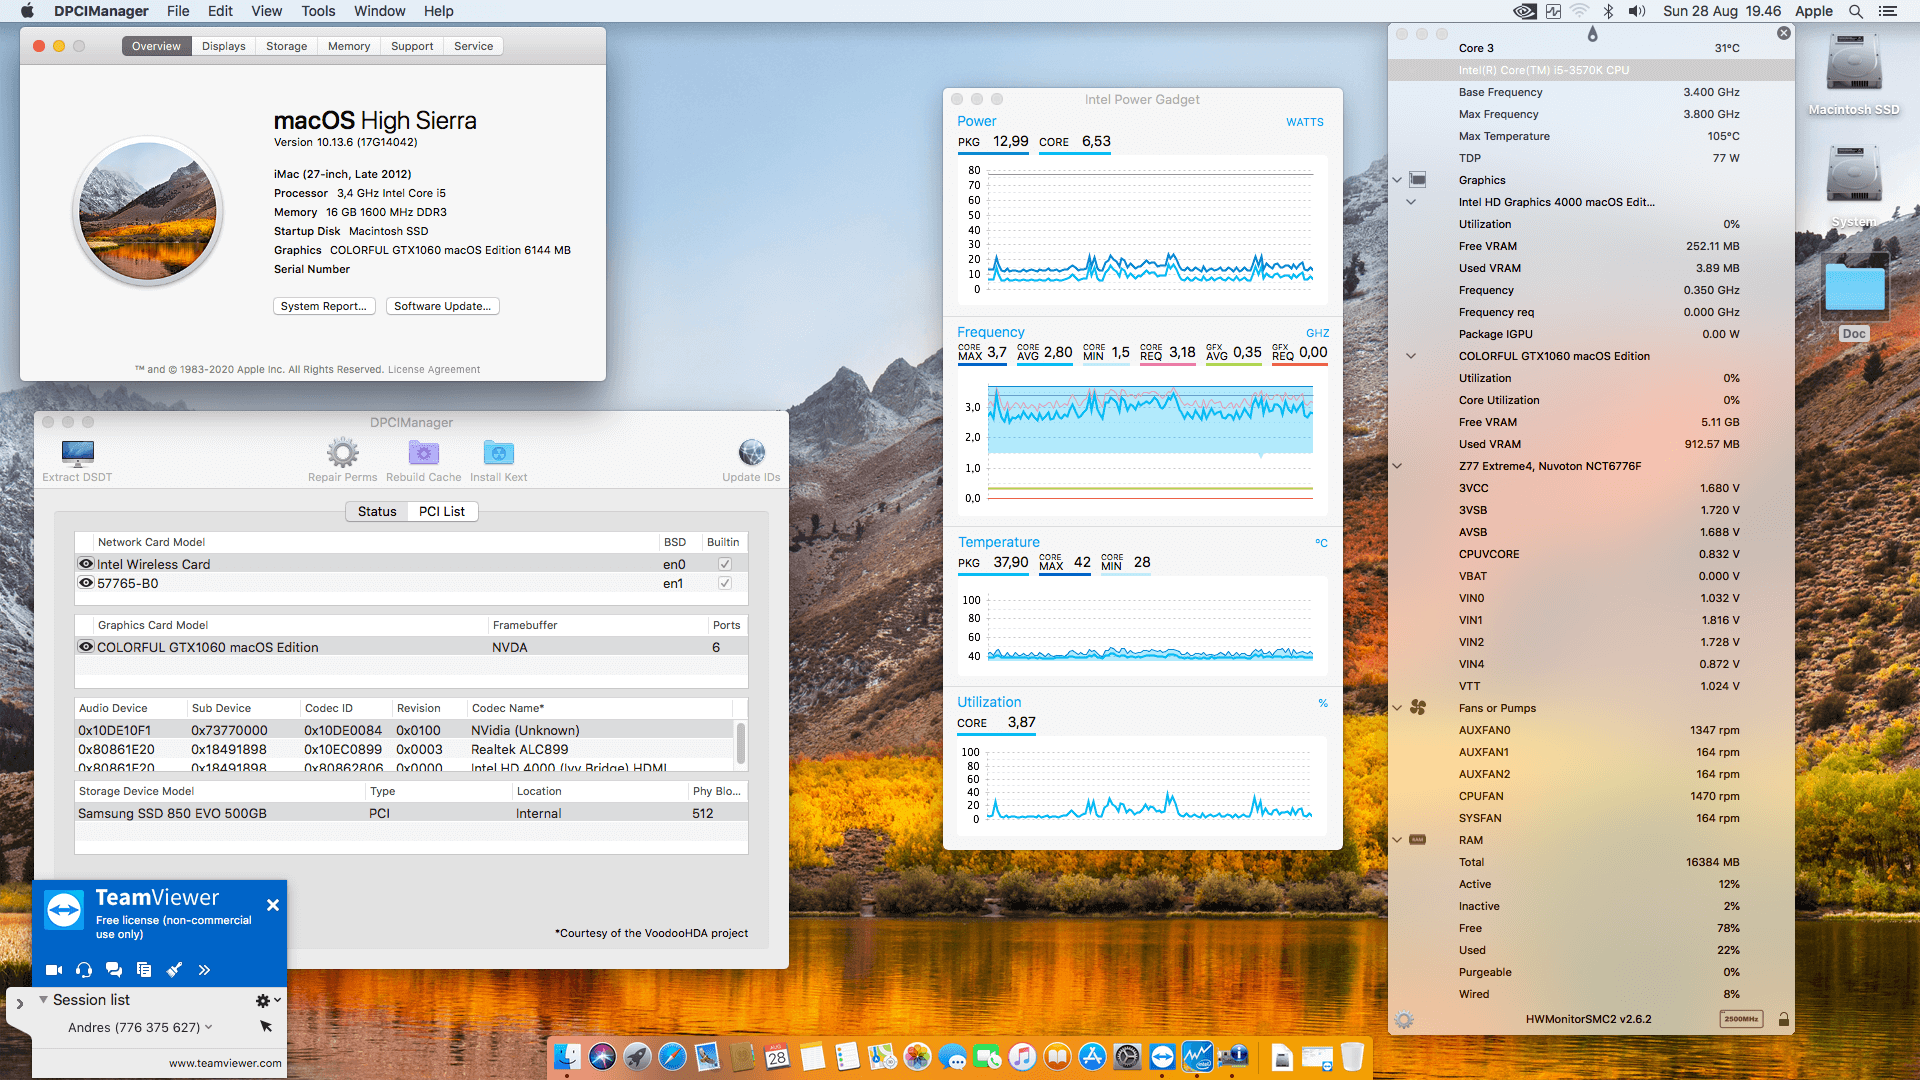Click the Update IDs globe icon
The height and width of the screenshot is (1080, 1920).
[751, 453]
